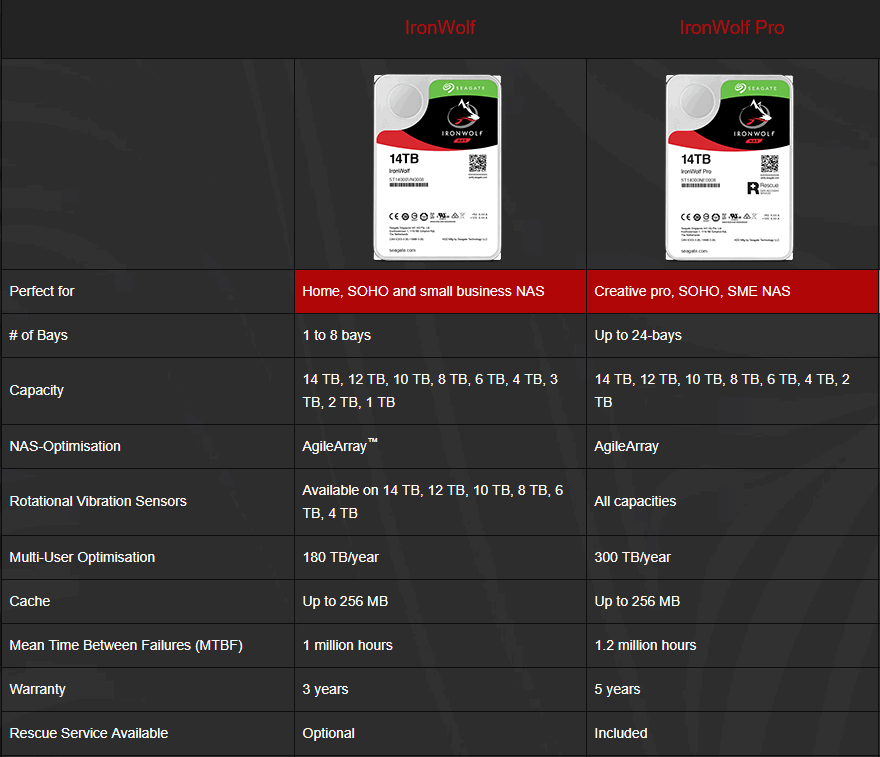Open the IronWolf 14TB drive image
This screenshot has height=757, width=880.
(437, 167)
